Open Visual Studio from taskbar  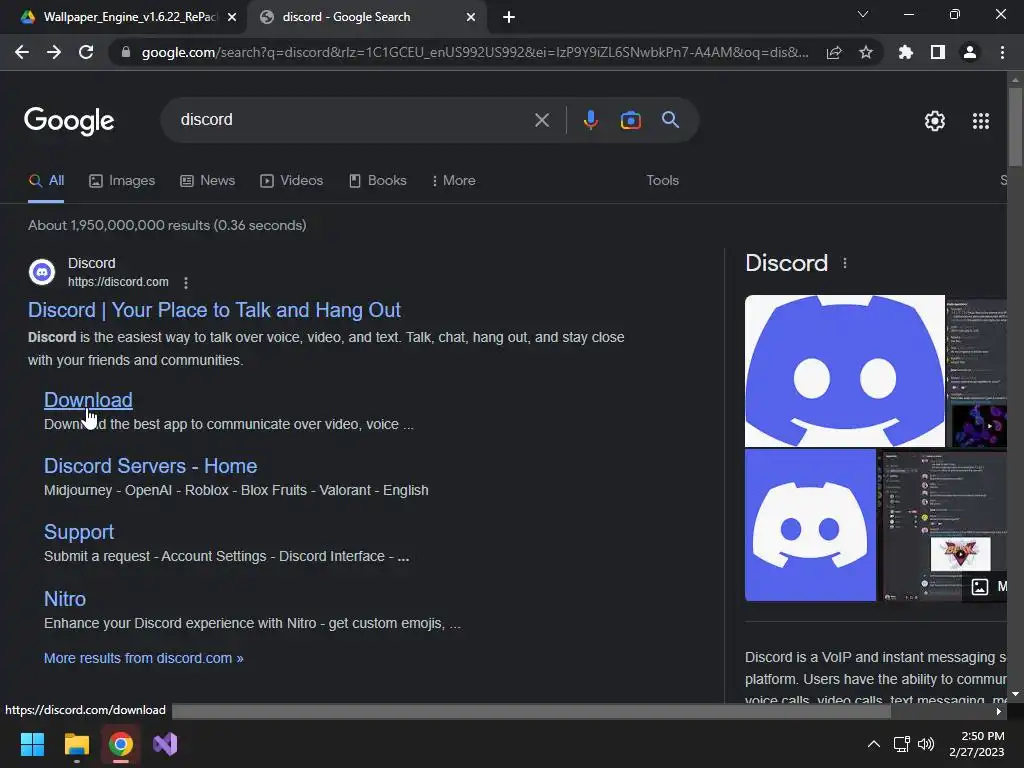(165, 744)
